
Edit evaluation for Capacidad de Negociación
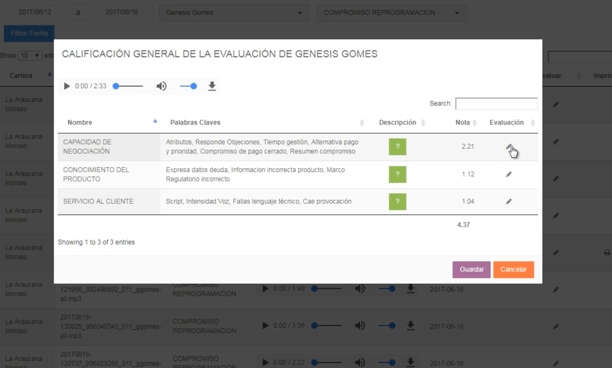coord(509,147)
